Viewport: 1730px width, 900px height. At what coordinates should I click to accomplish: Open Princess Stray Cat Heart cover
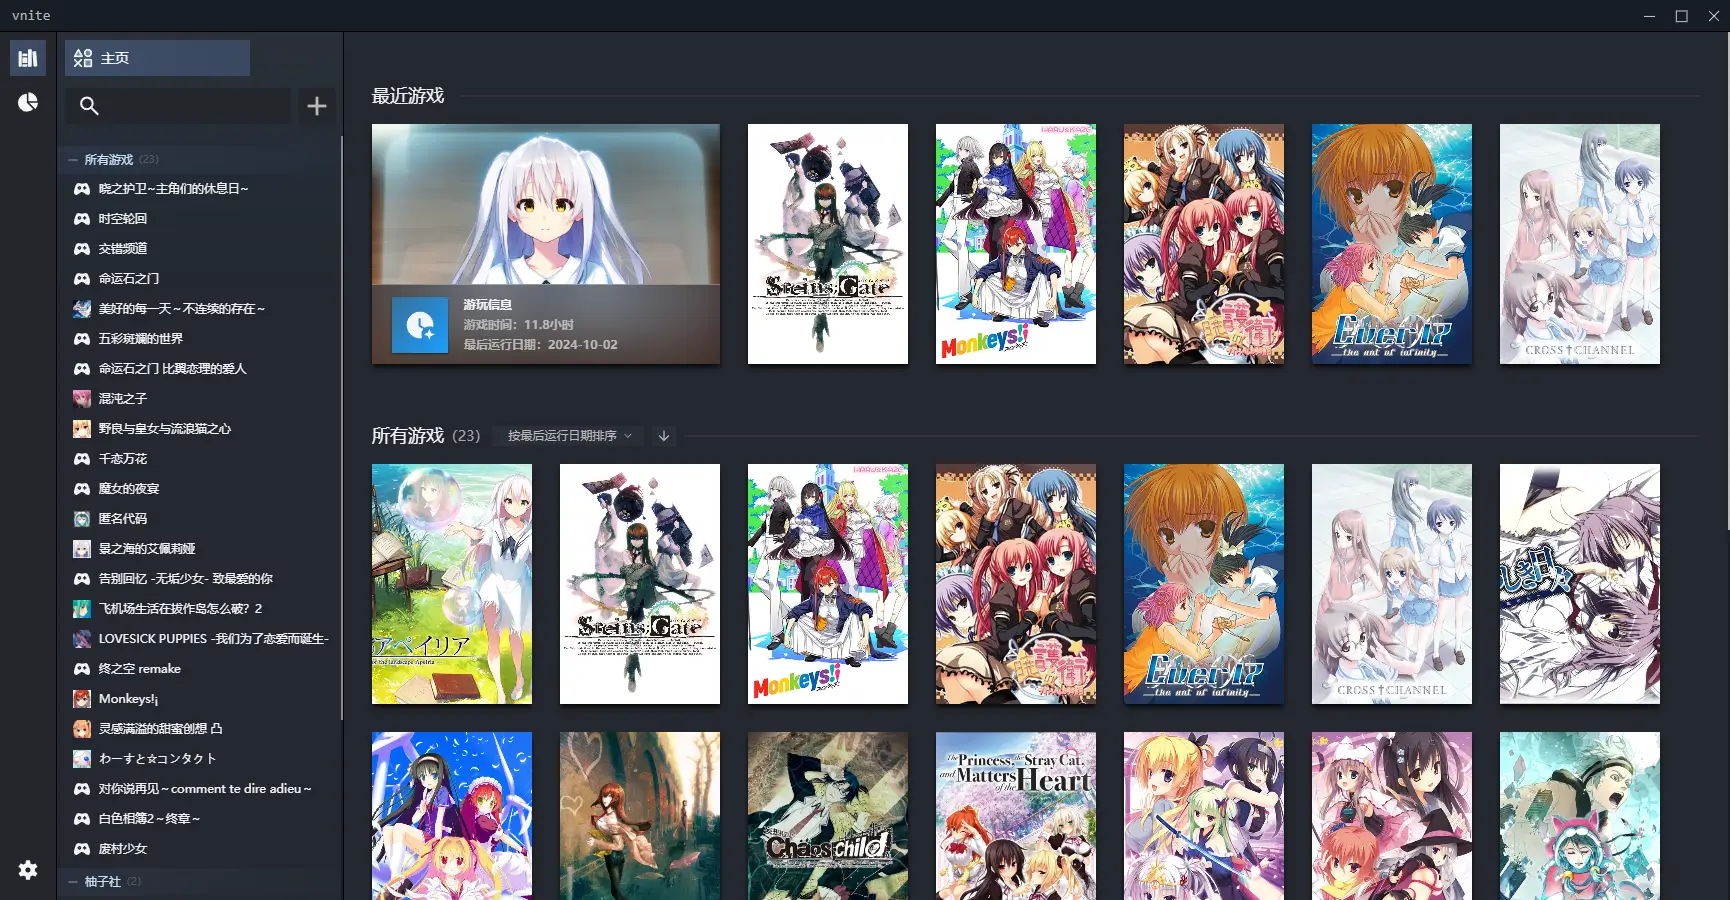click(1016, 816)
